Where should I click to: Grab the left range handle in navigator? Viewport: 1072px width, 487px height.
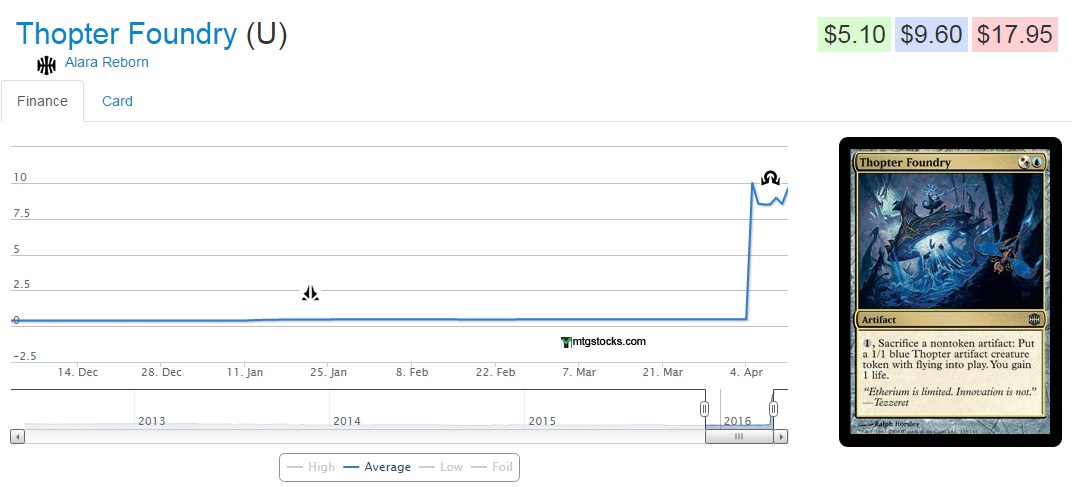click(704, 409)
